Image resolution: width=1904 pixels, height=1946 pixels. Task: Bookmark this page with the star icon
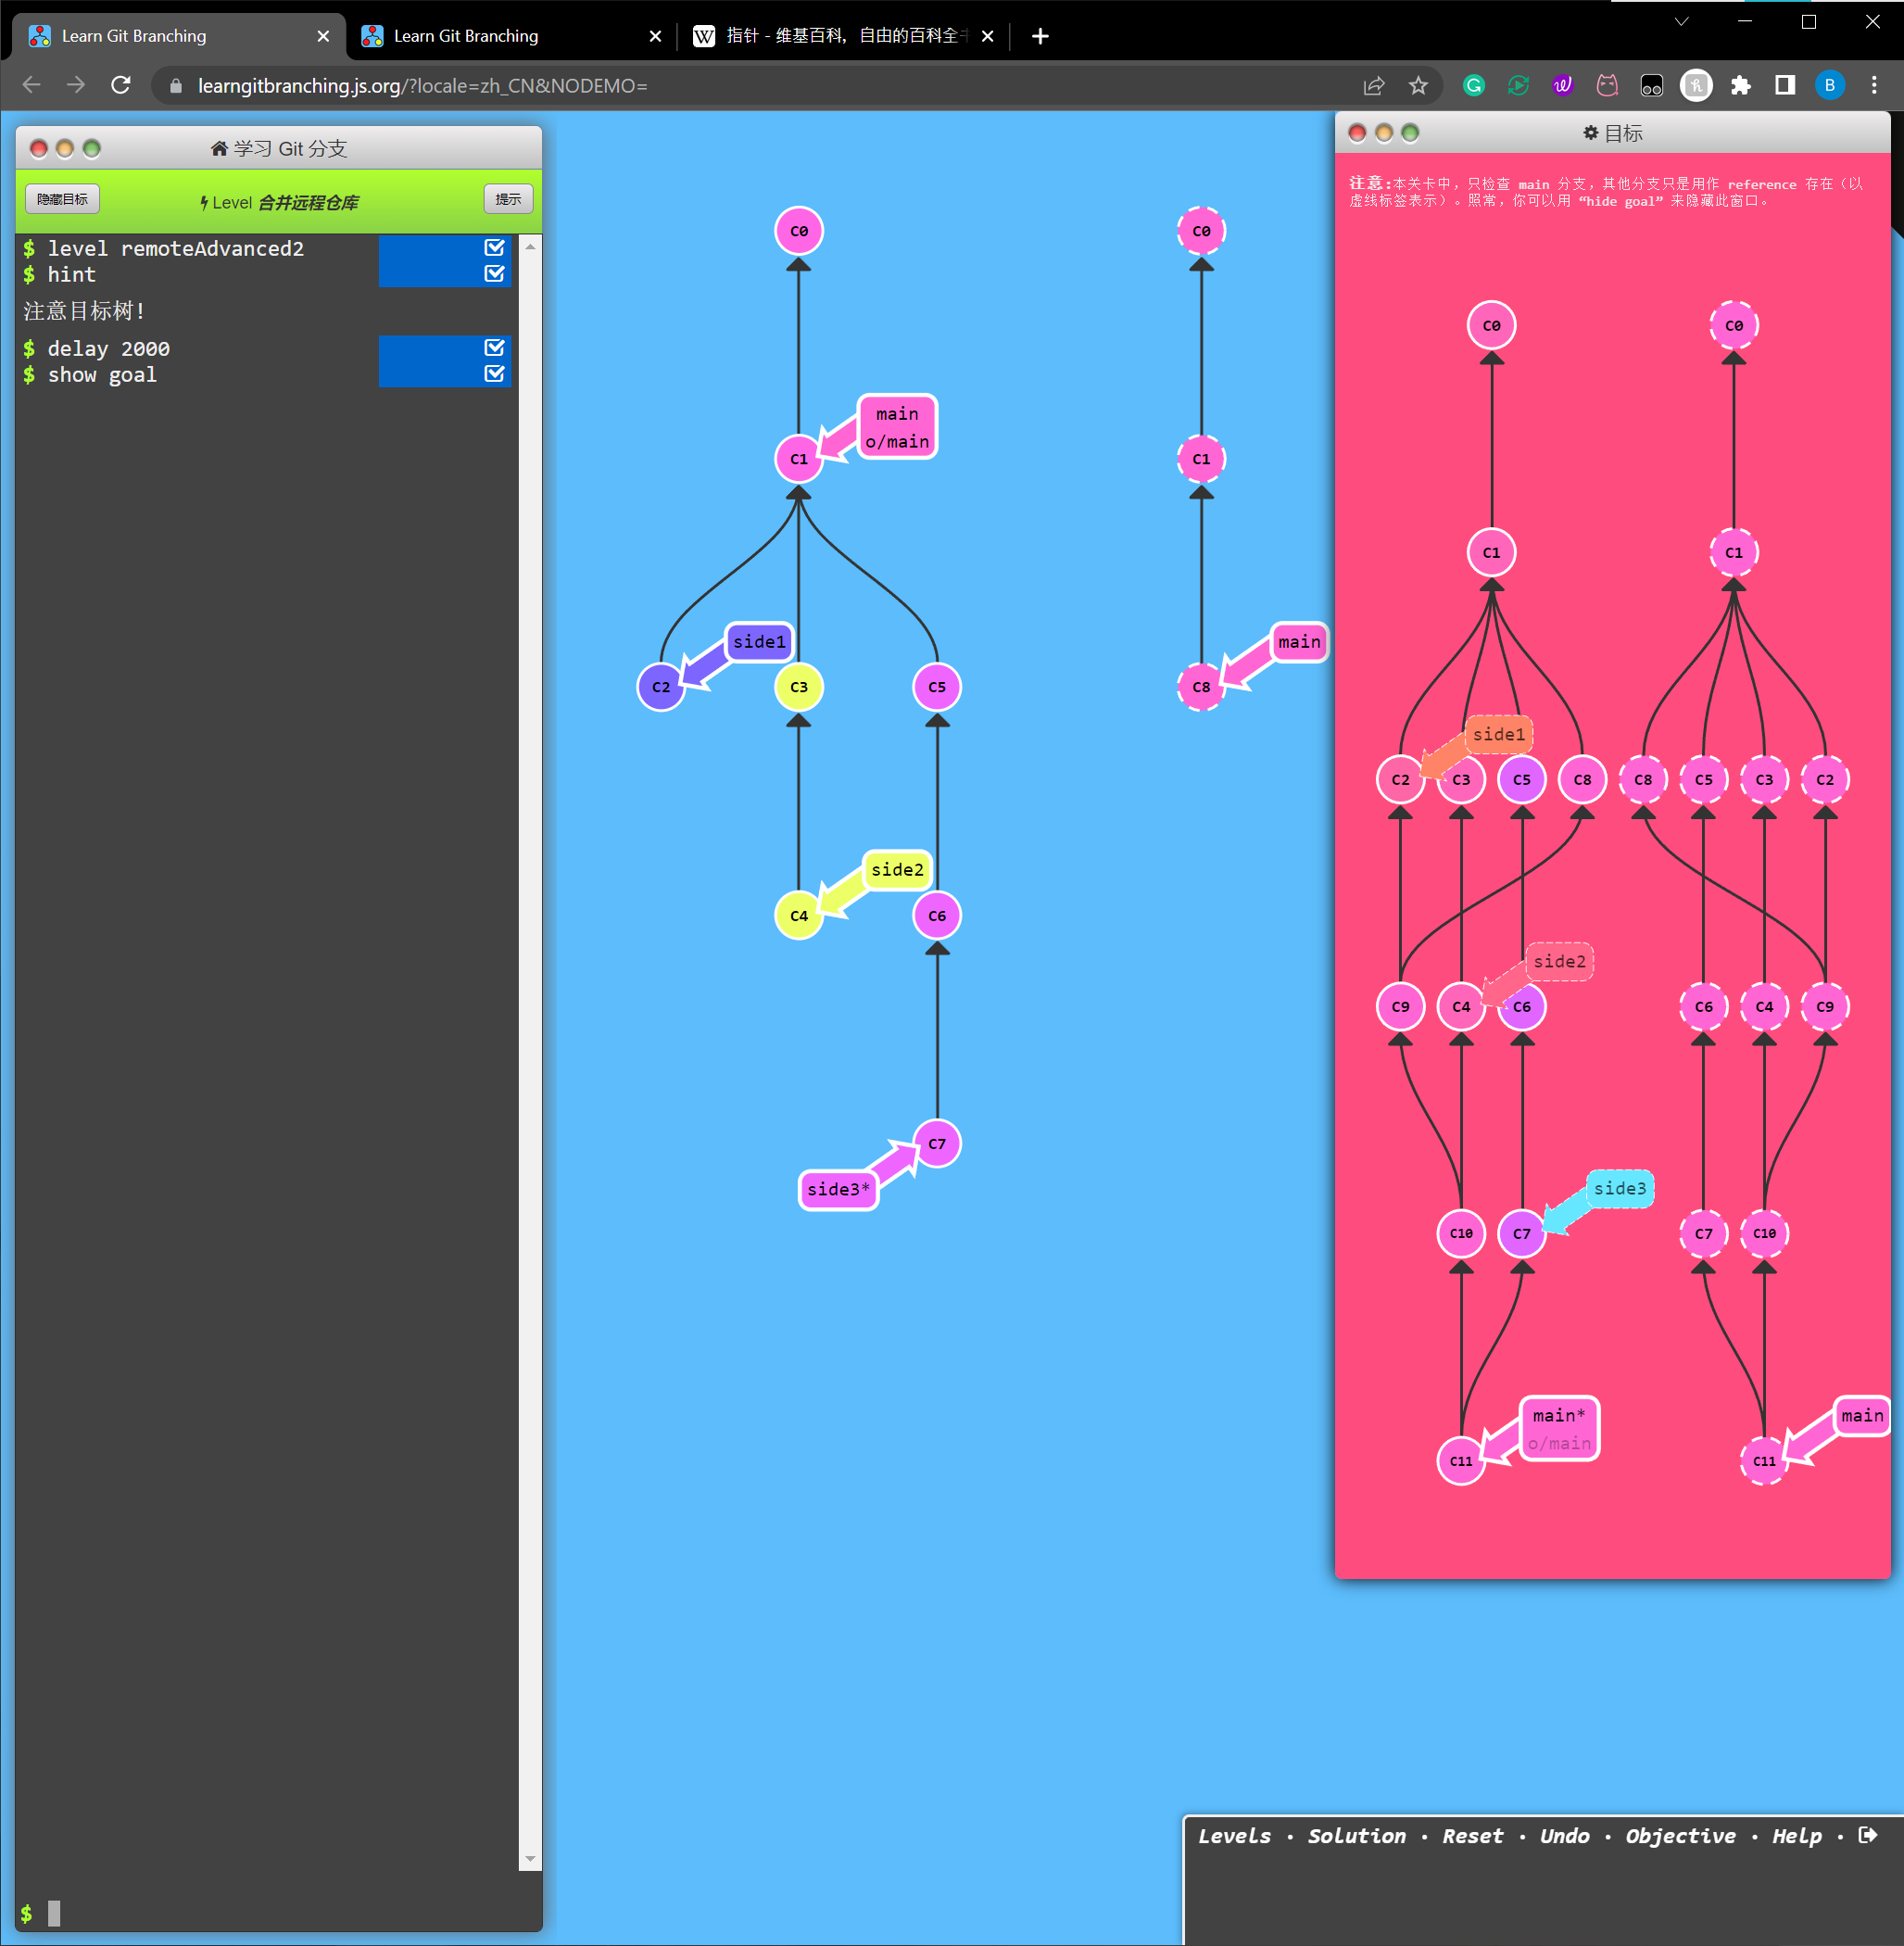pyautogui.click(x=1418, y=86)
